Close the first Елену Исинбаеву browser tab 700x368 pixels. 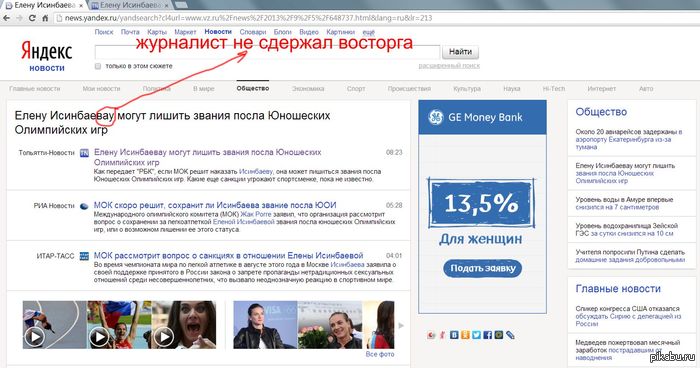(x=81, y=5)
